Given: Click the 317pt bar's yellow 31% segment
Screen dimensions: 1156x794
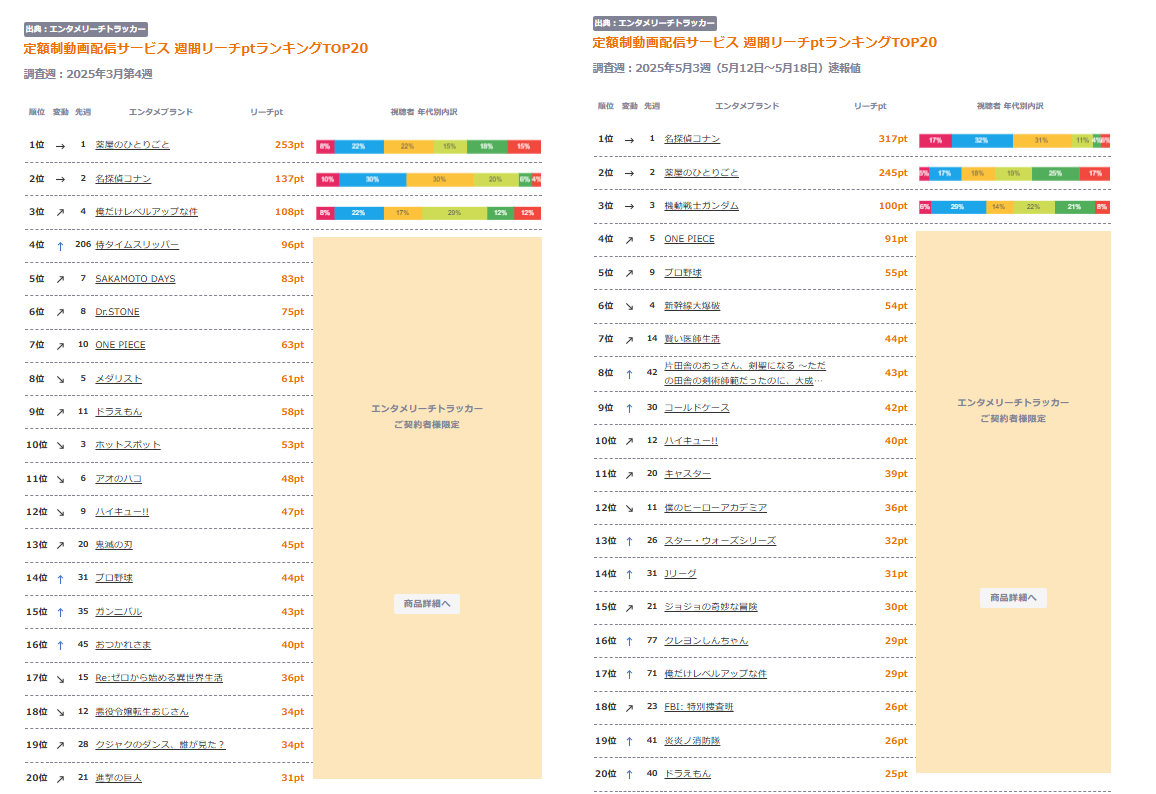Looking at the screenshot, I should tap(1041, 141).
